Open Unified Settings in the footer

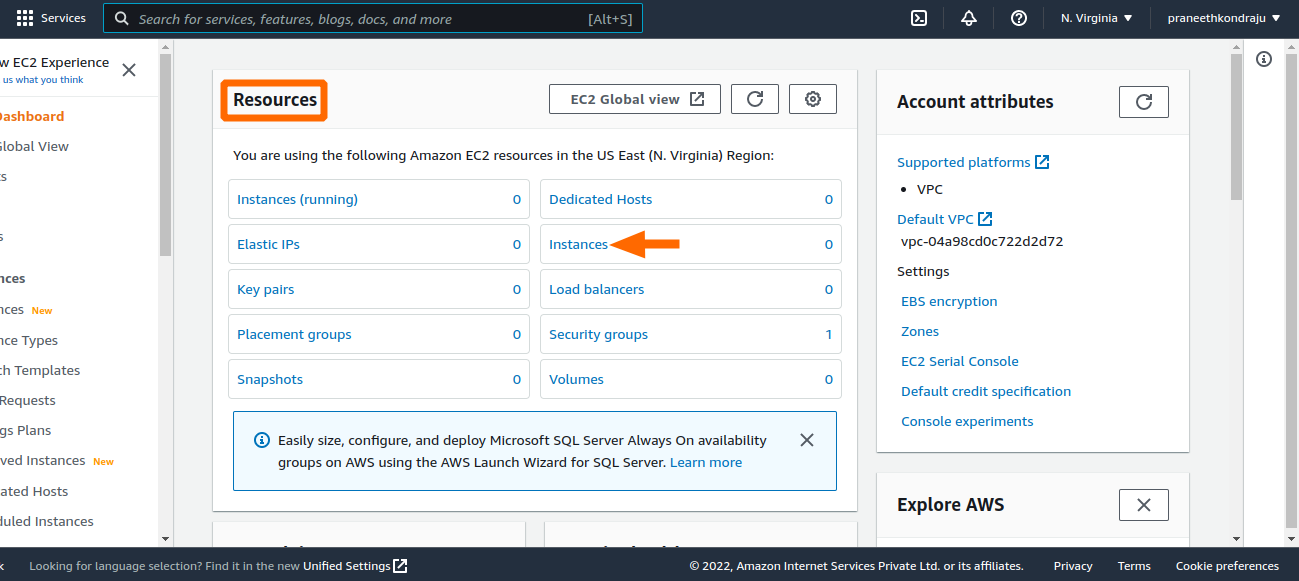point(346,566)
